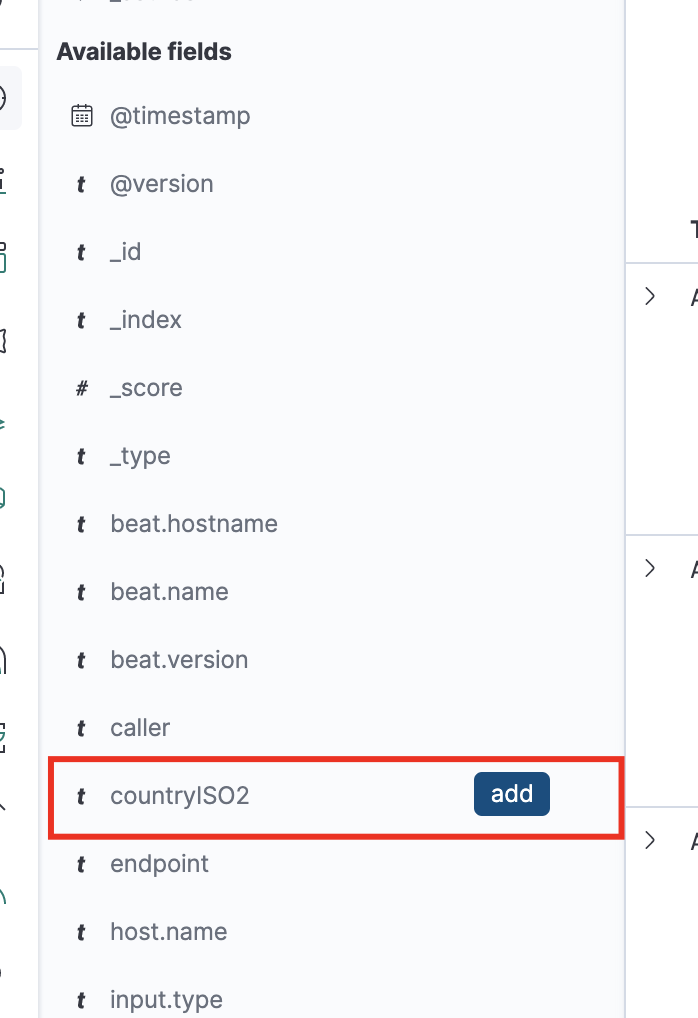Click the calendar icon beside @timestamp
Screen dimensions: 698x1018
82,116
